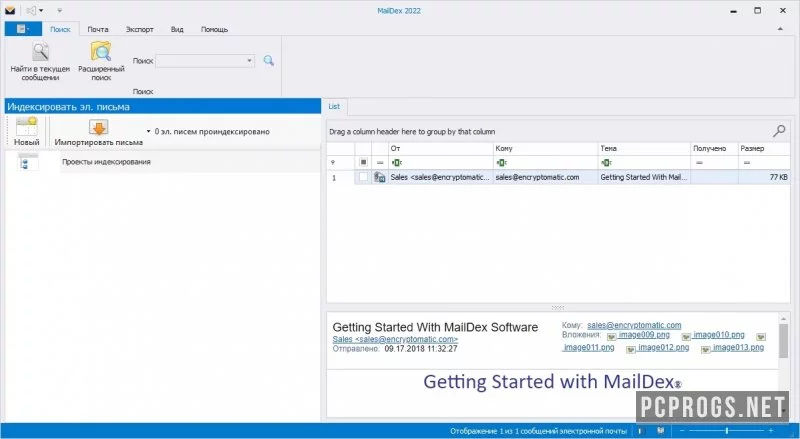The height and width of the screenshot is (439, 800).
Task: Click the Импортировать письма download icon
Action: point(98,127)
